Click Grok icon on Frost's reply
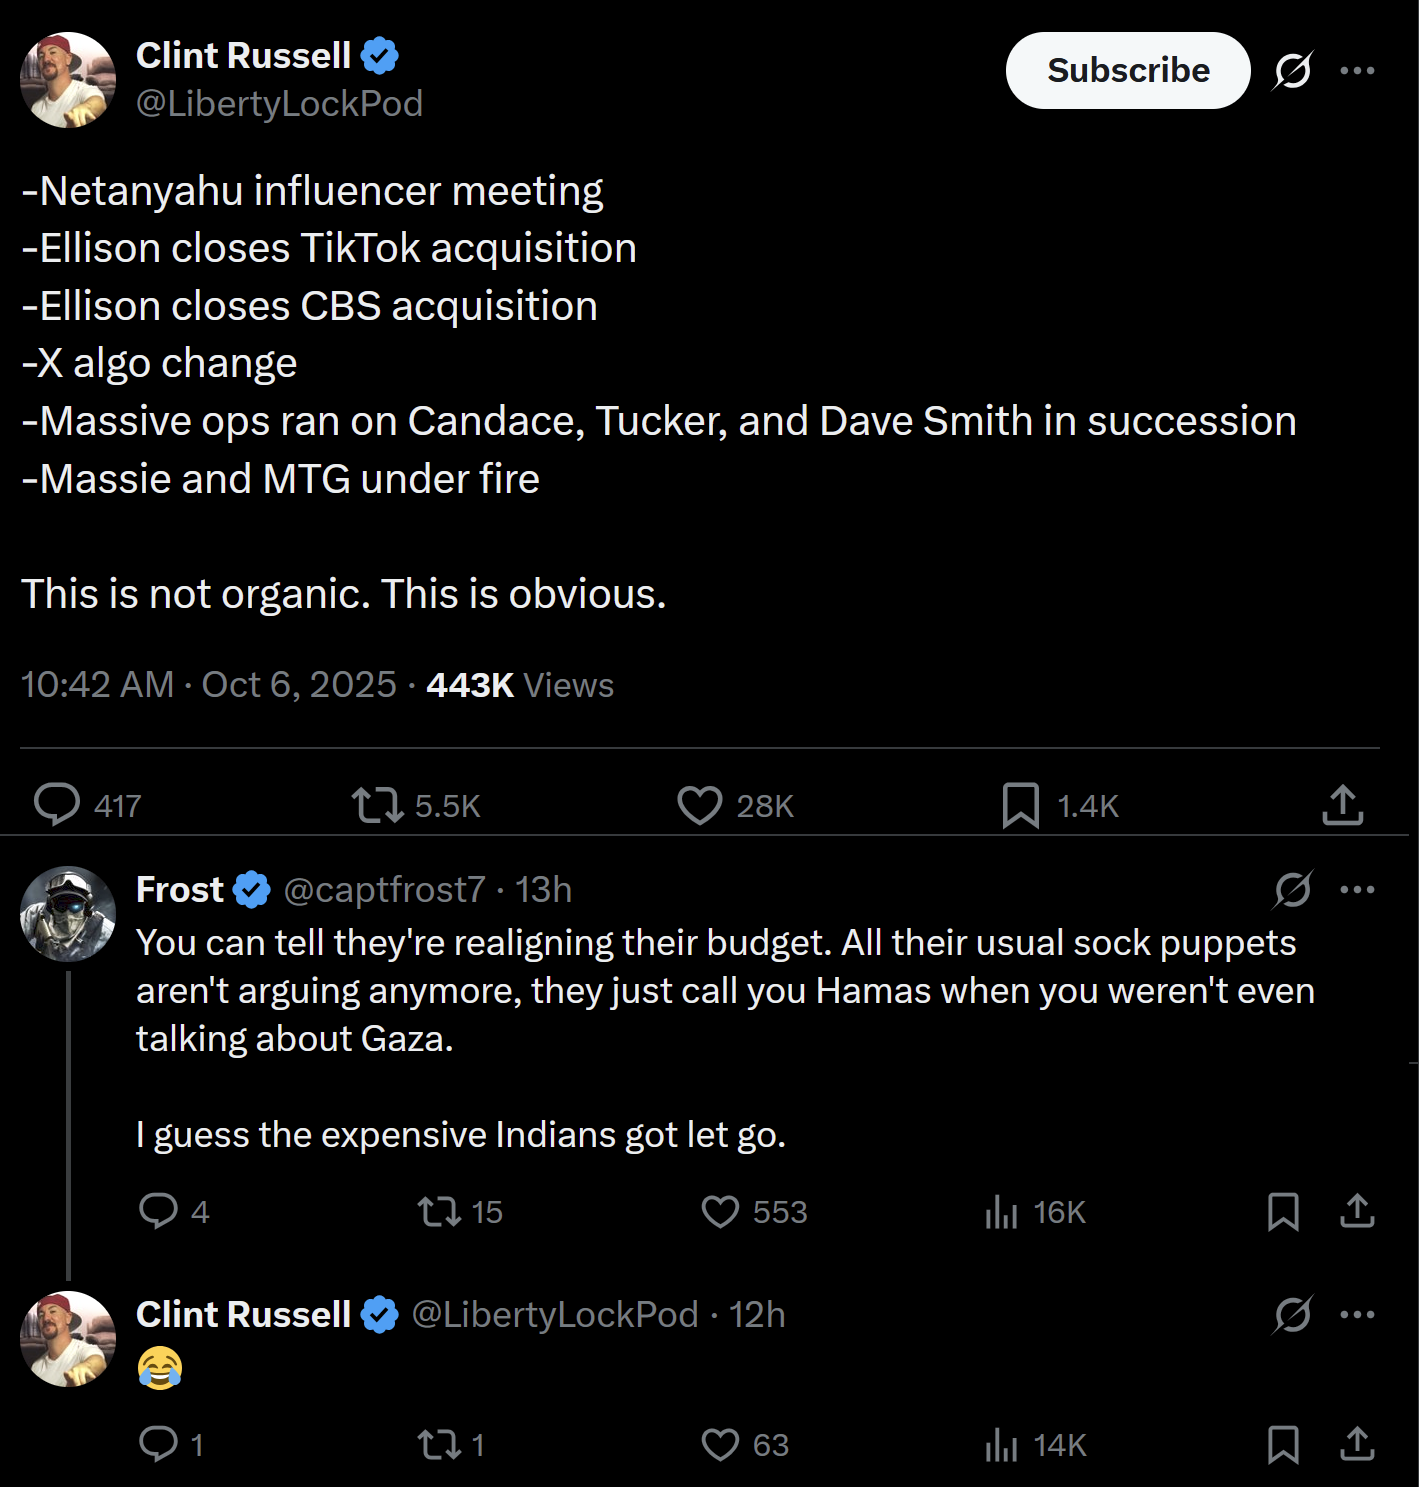1419x1487 pixels. (x=1292, y=889)
